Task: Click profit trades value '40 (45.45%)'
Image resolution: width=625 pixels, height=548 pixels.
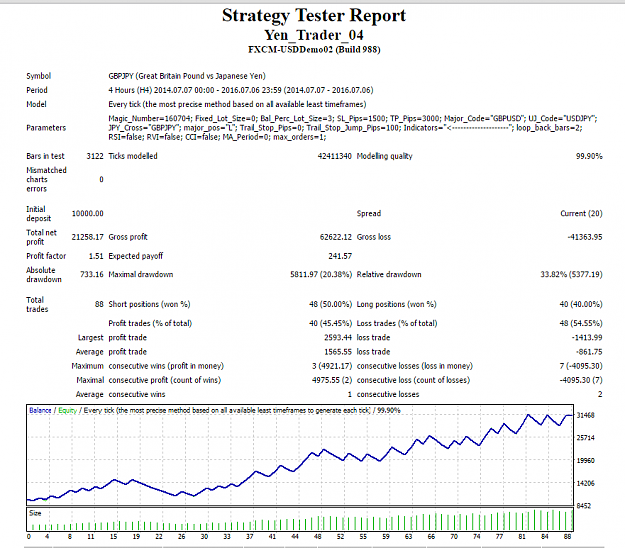Action: click(x=330, y=323)
